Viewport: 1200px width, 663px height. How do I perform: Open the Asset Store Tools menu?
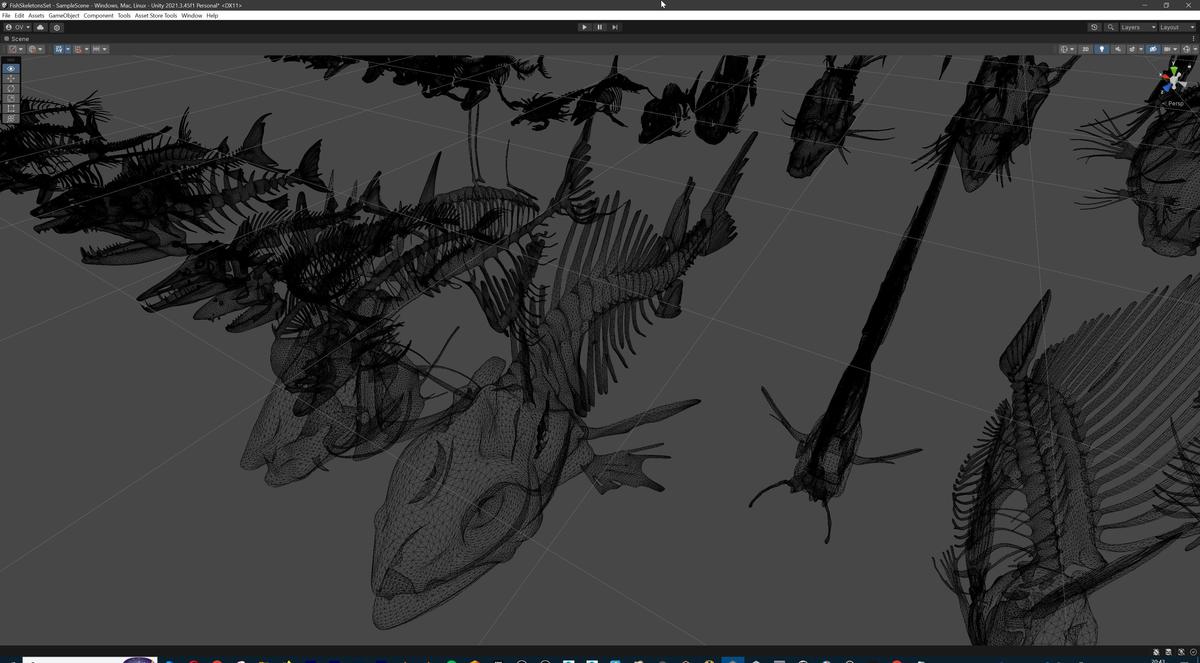click(155, 15)
